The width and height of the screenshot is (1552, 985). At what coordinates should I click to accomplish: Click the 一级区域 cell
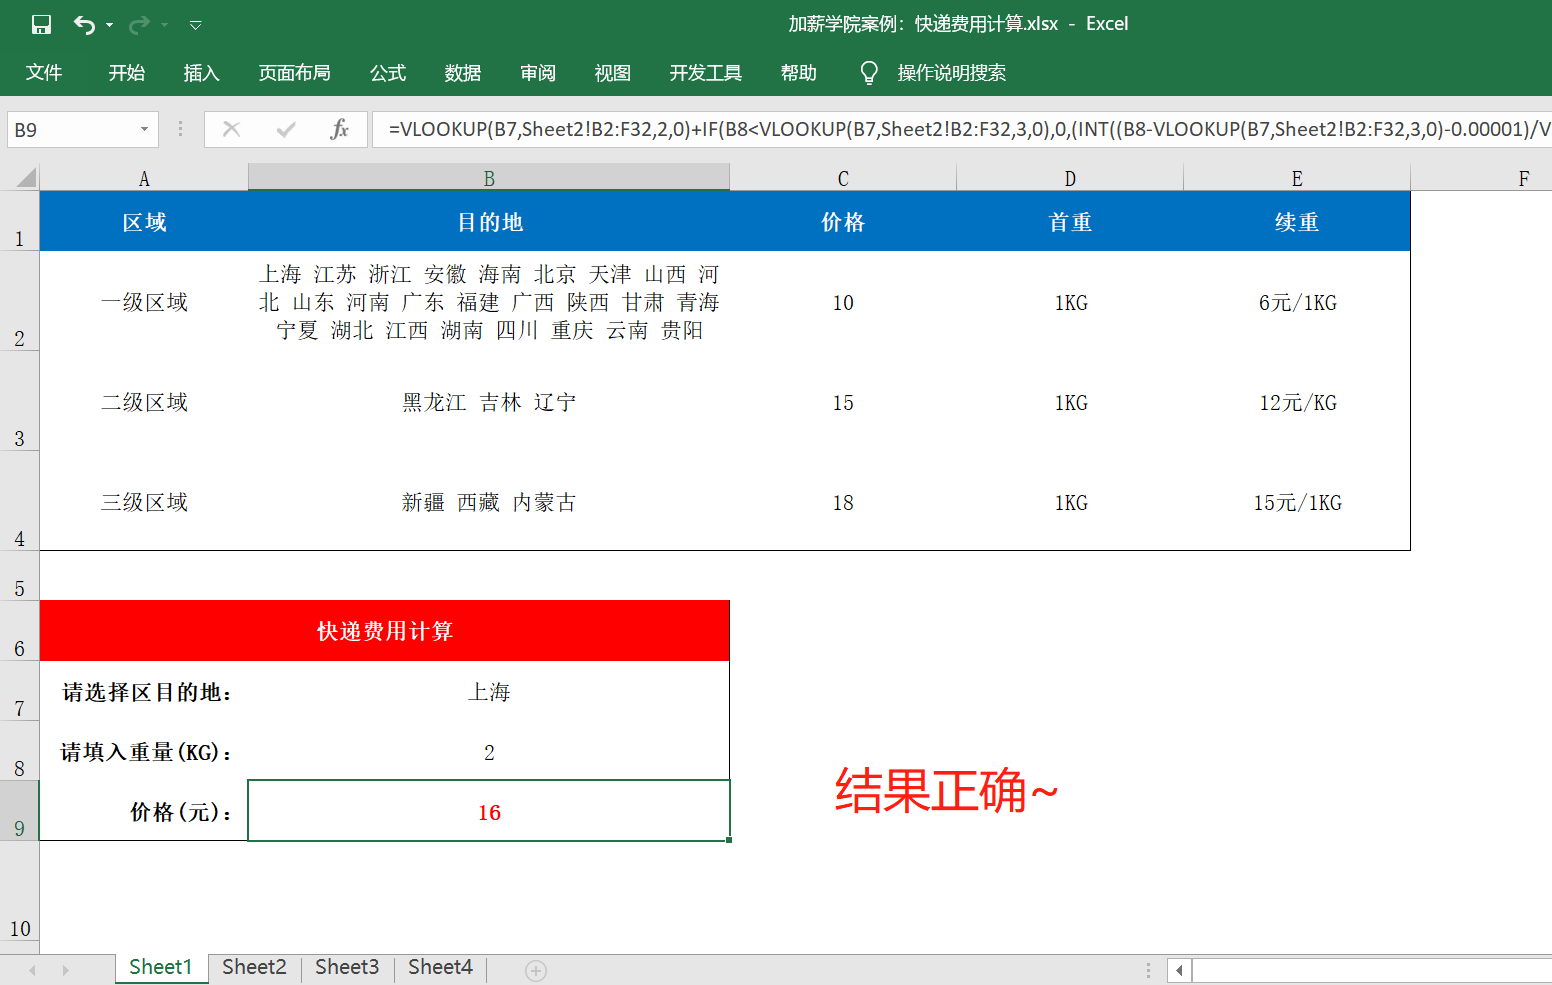[x=144, y=301]
